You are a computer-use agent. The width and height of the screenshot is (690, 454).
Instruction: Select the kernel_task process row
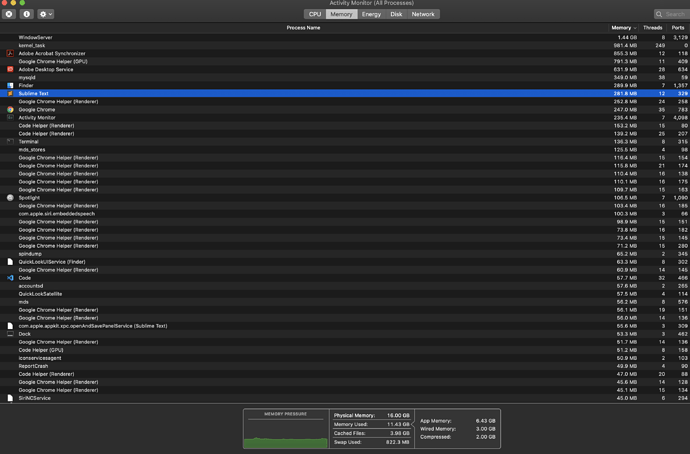pyautogui.click(x=345, y=45)
